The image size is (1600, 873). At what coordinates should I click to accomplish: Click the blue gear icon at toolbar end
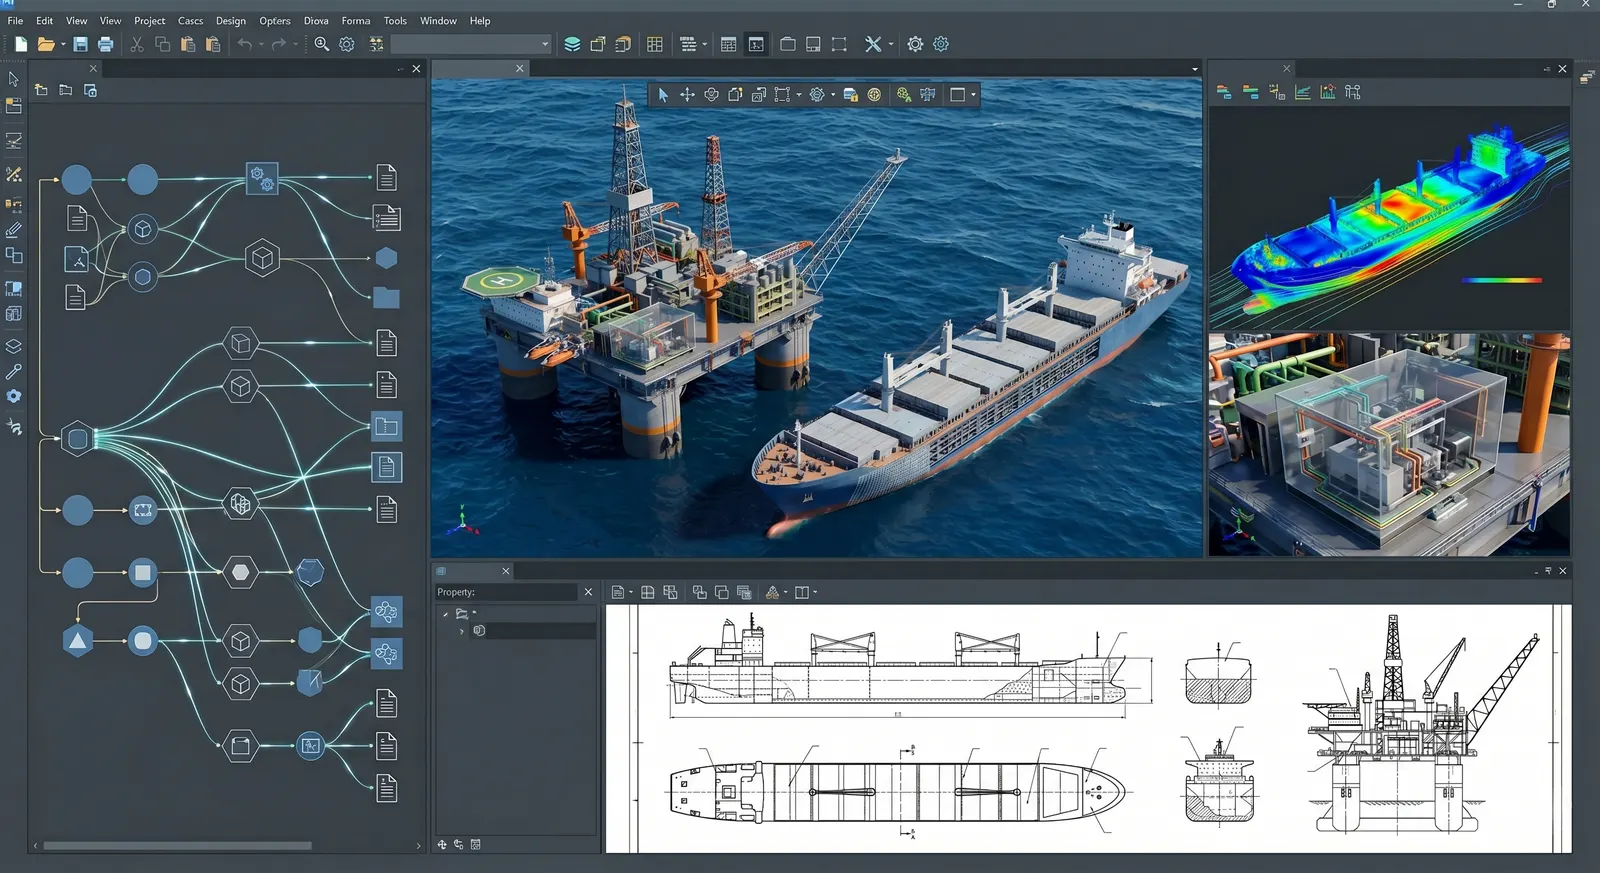click(x=941, y=44)
